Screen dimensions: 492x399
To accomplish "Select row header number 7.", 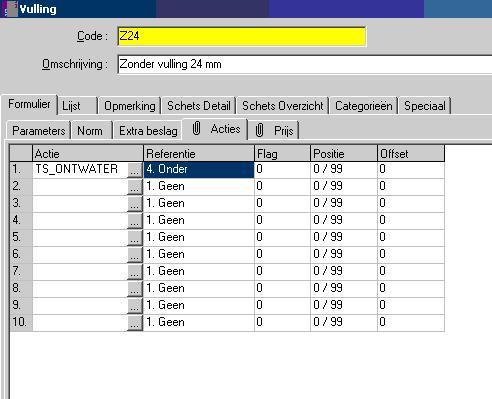I will click(x=21, y=272).
